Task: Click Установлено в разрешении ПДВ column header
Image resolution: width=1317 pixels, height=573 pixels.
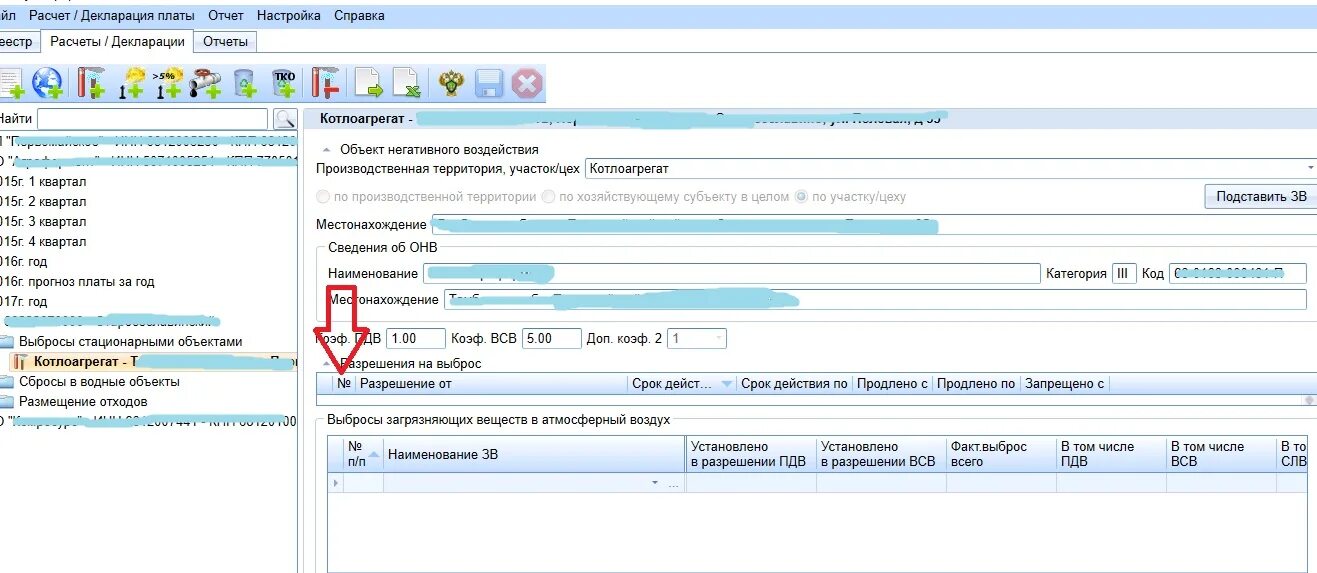Action: coord(750,454)
